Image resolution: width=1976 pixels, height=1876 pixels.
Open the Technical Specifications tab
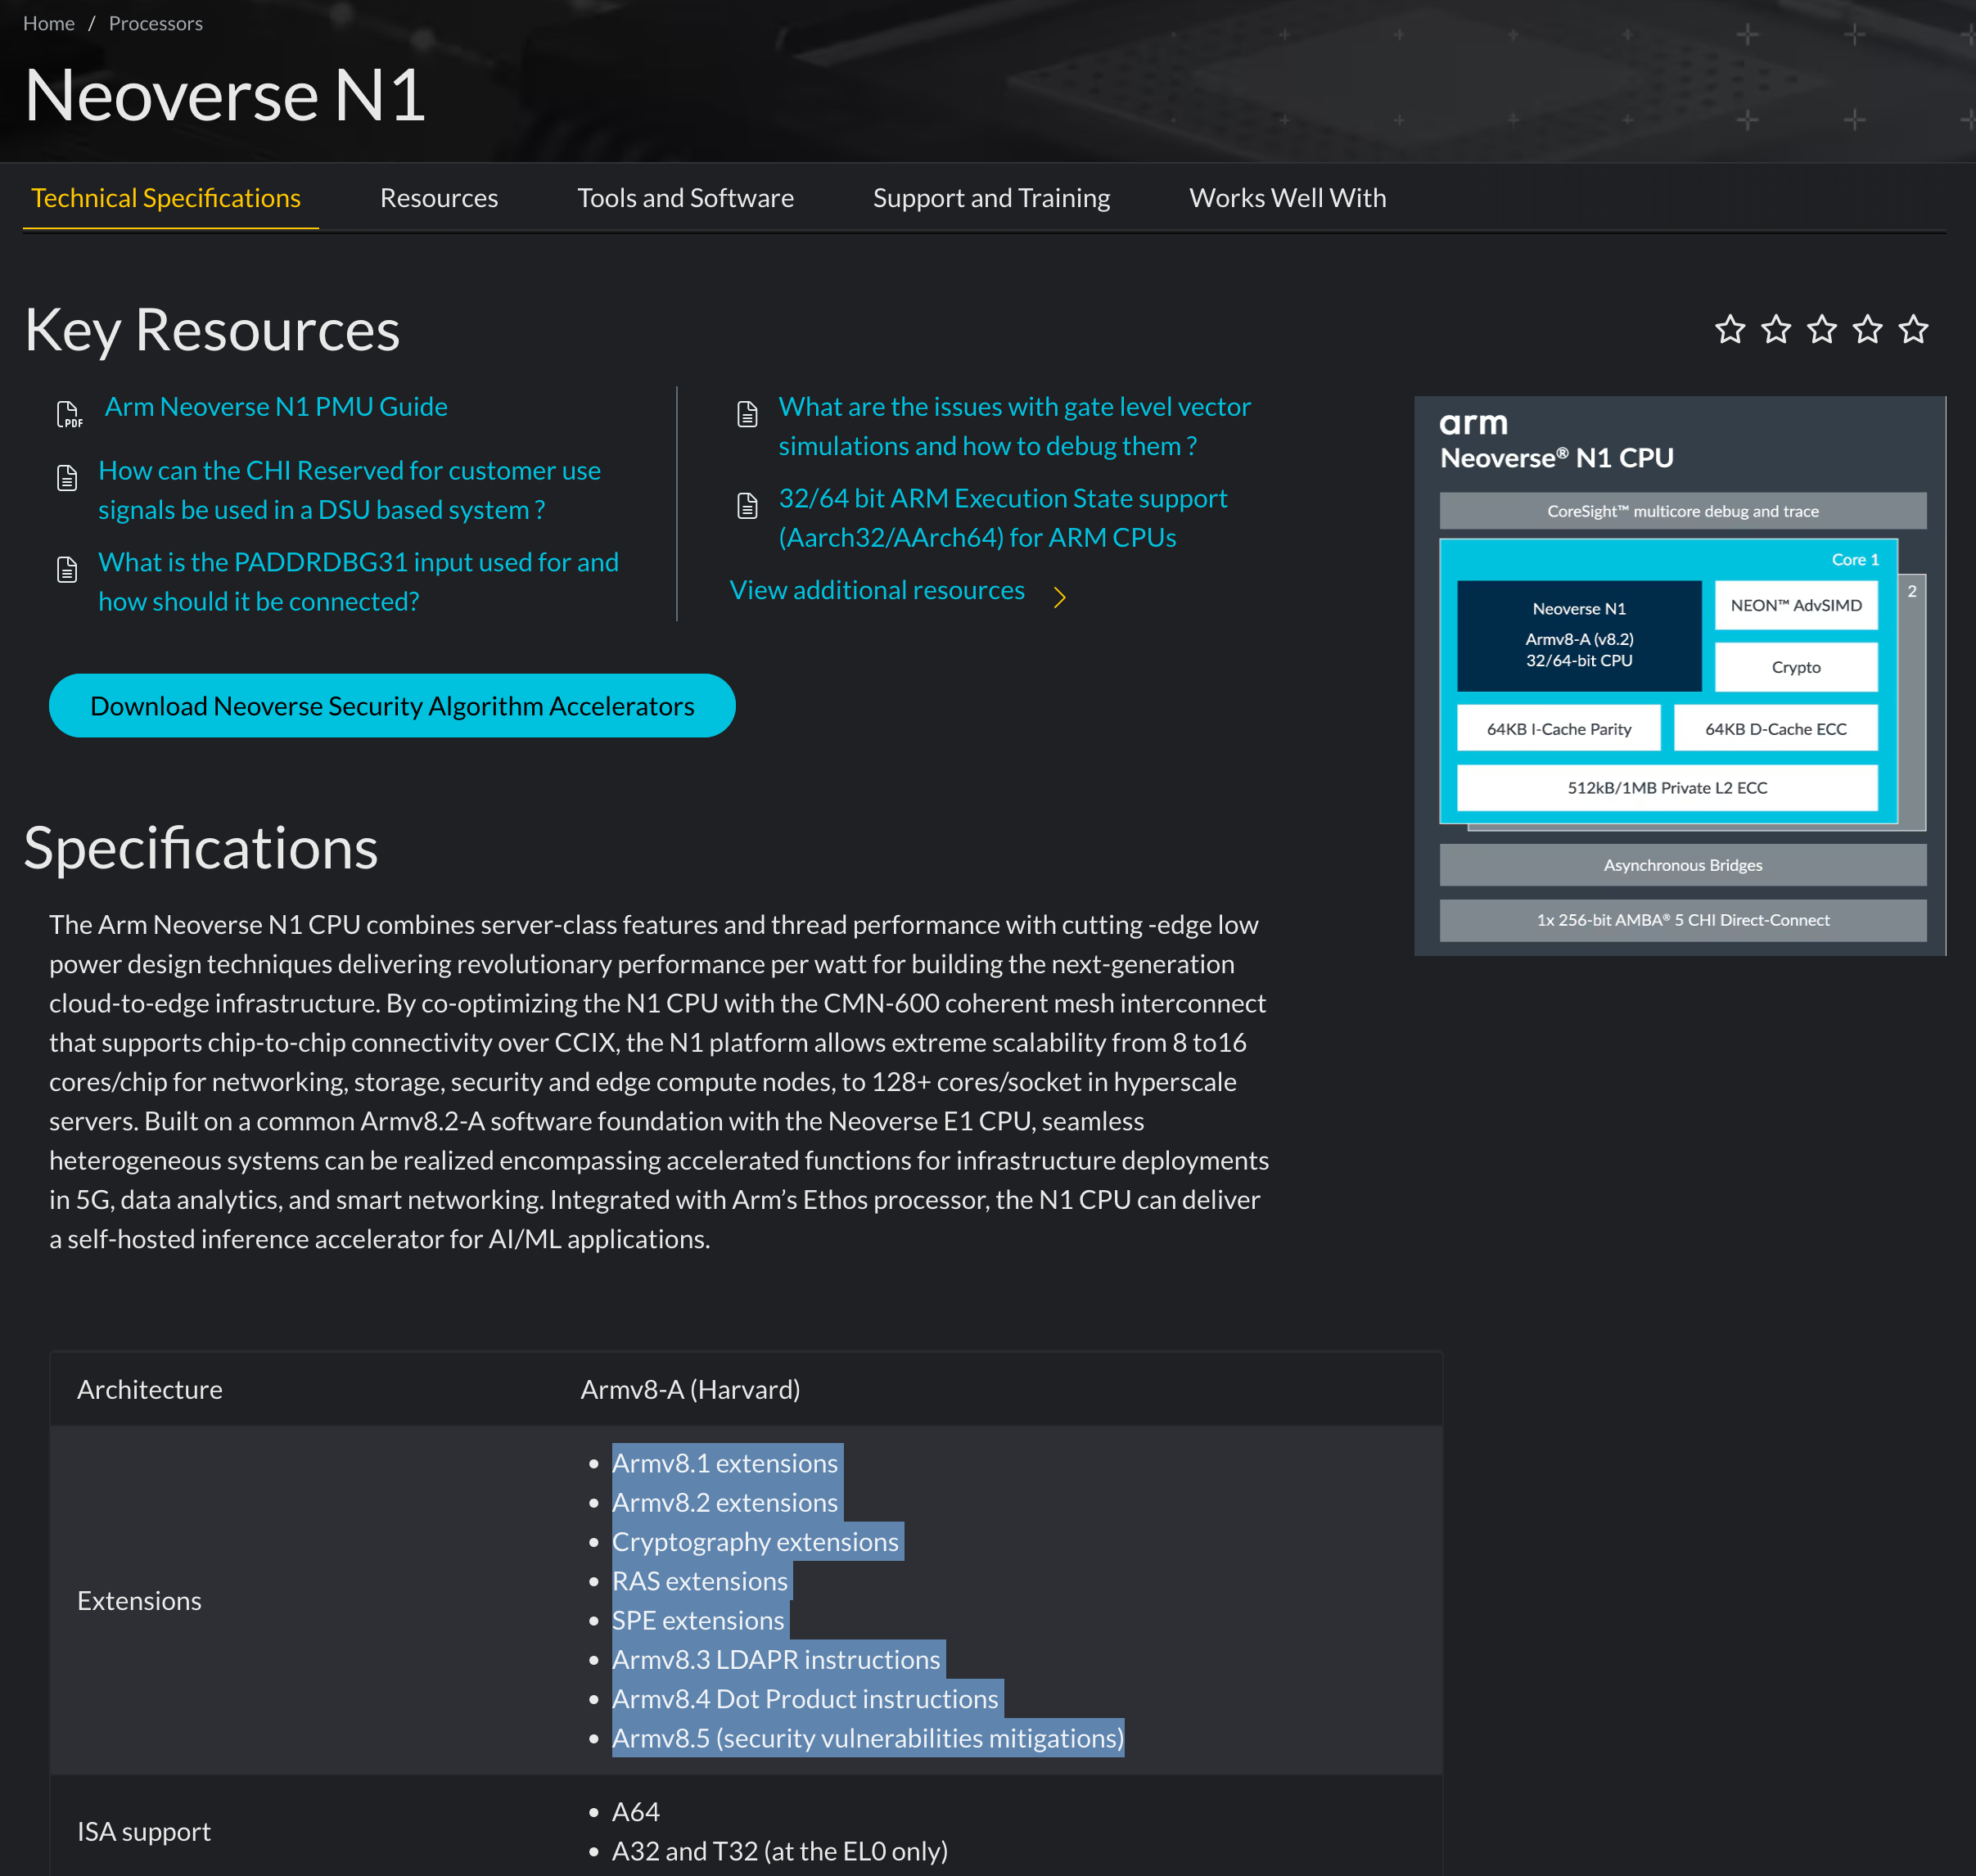point(166,198)
